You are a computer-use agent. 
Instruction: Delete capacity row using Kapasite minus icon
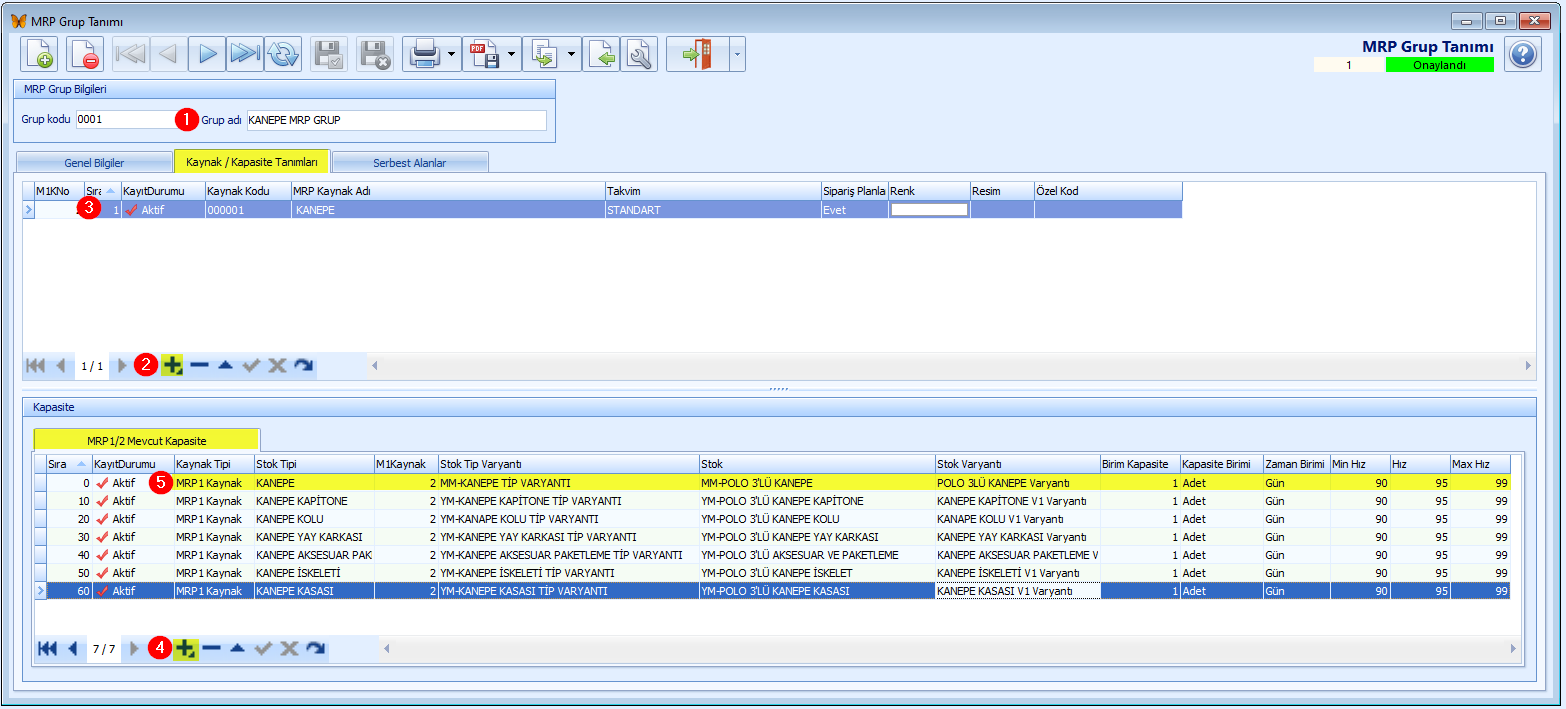point(211,649)
